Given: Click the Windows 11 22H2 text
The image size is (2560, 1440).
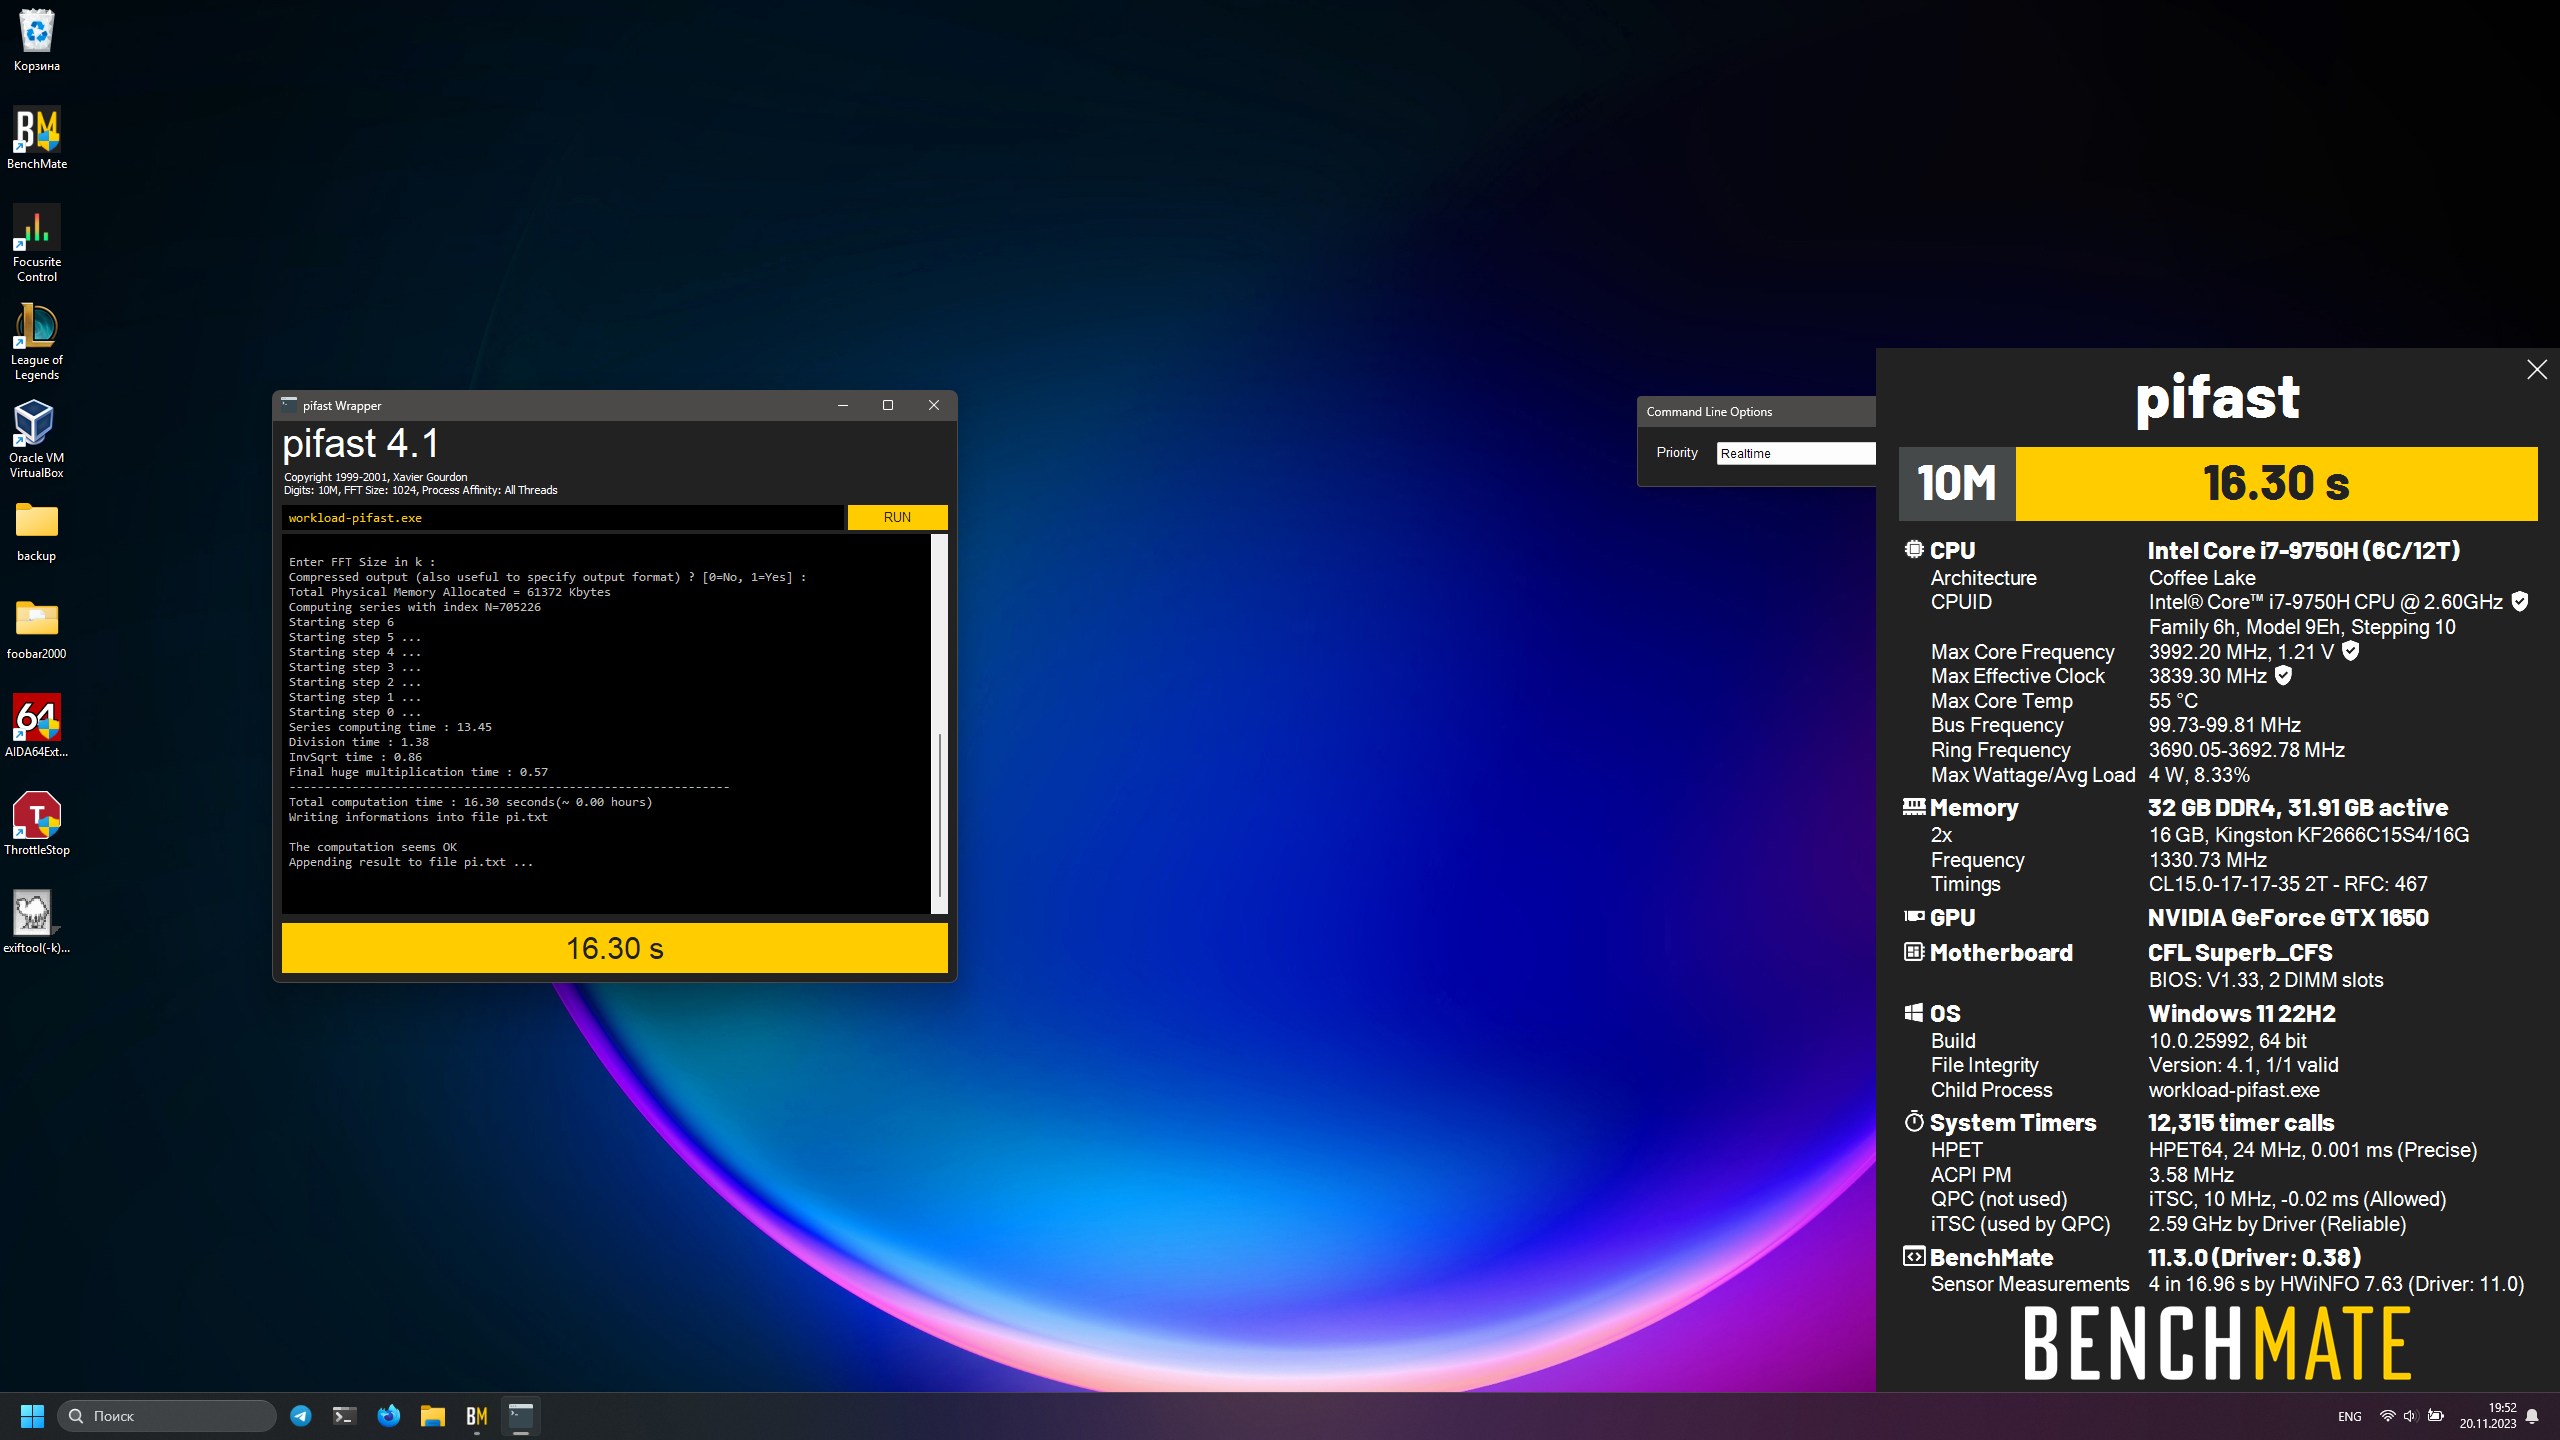Looking at the screenshot, I should 2242,1014.
